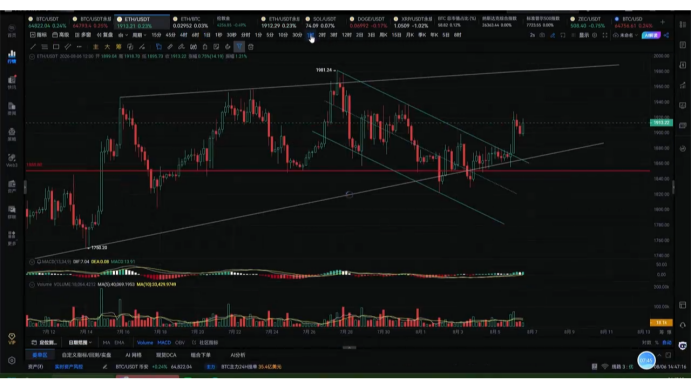Toggle the MACD indicator legend visibility
The width and height of the screenshot is (692, 389).
point(32,262)
